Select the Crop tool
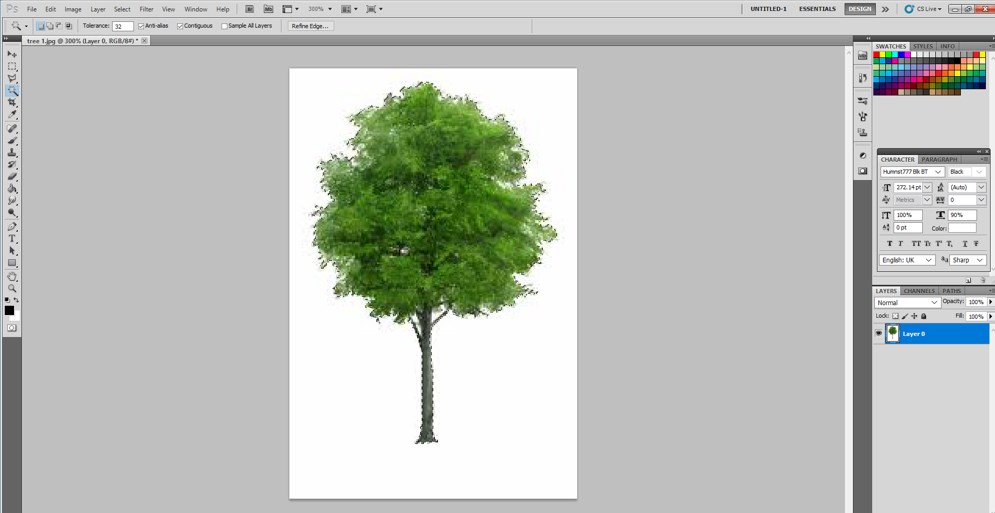The width and height of the screenshot is (995, 513). [x=12, y=103]
